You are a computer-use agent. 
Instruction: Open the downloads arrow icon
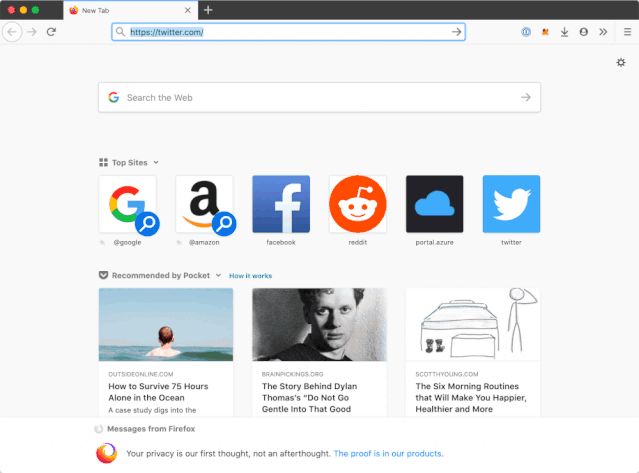coord(564,32)
